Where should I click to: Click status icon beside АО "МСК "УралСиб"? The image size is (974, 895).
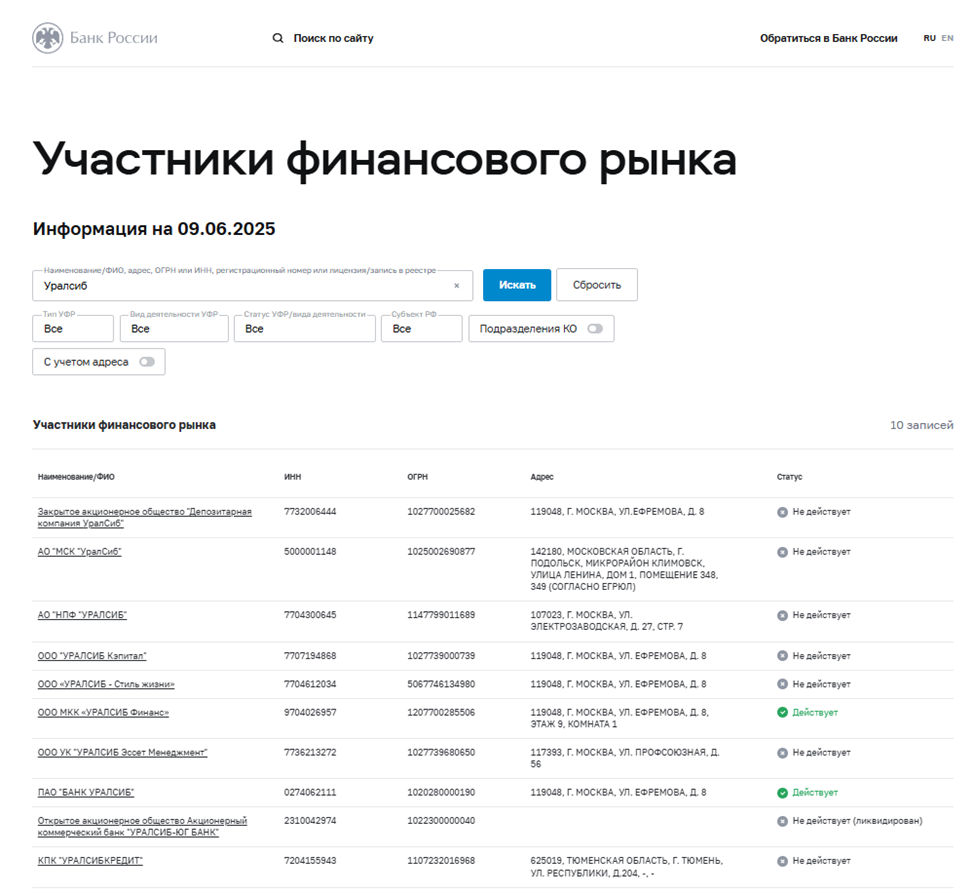[781, 551]
